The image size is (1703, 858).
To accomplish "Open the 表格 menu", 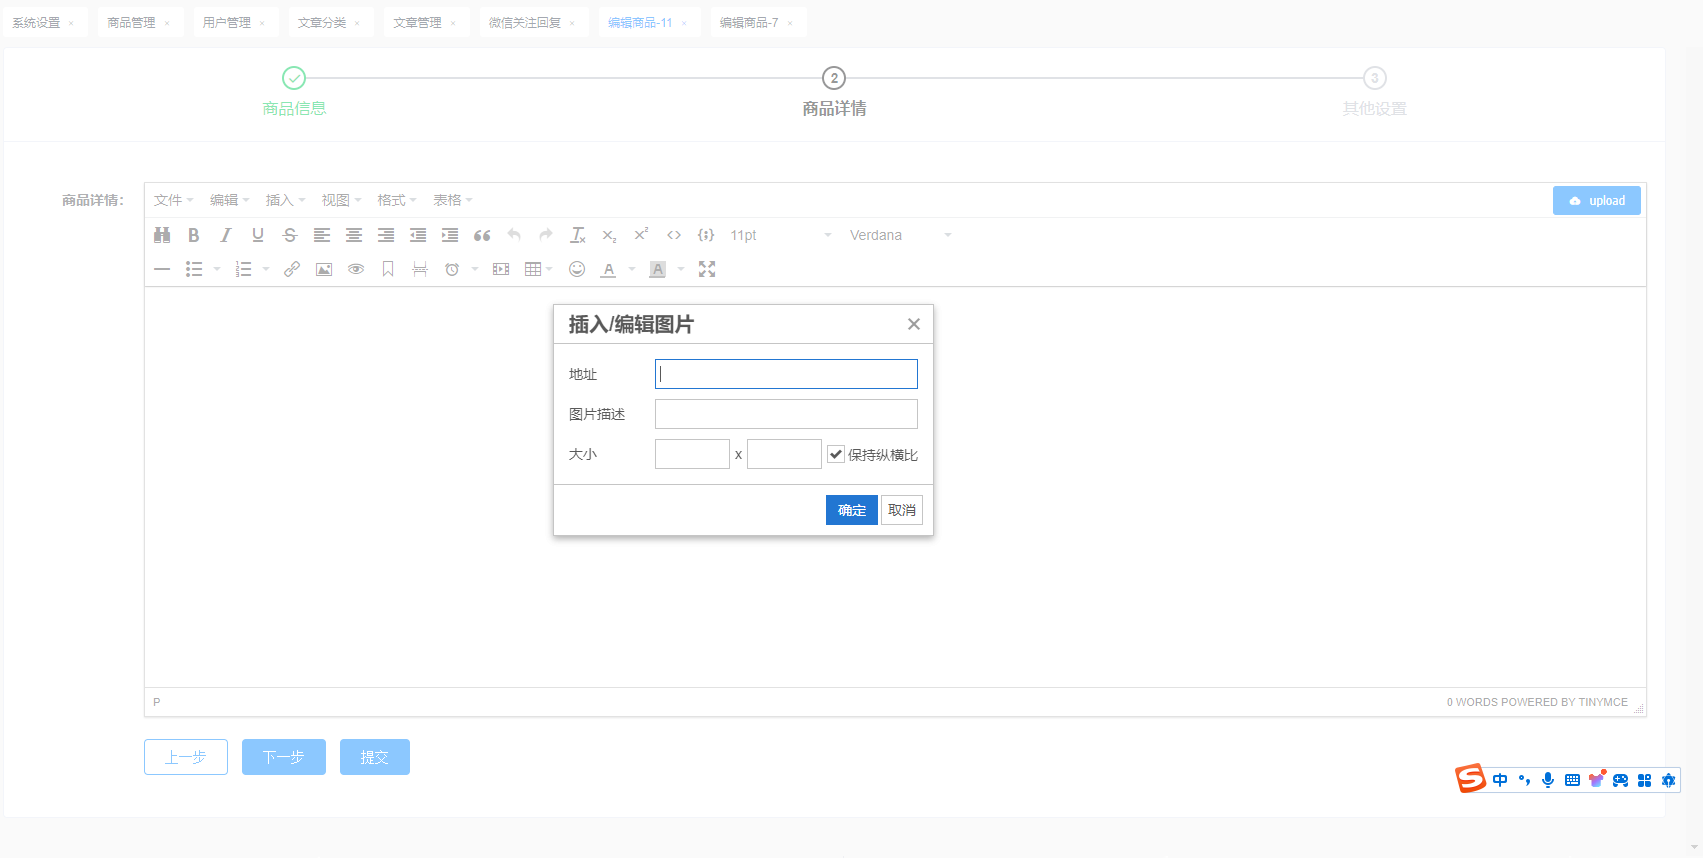I will coord(453,200).
